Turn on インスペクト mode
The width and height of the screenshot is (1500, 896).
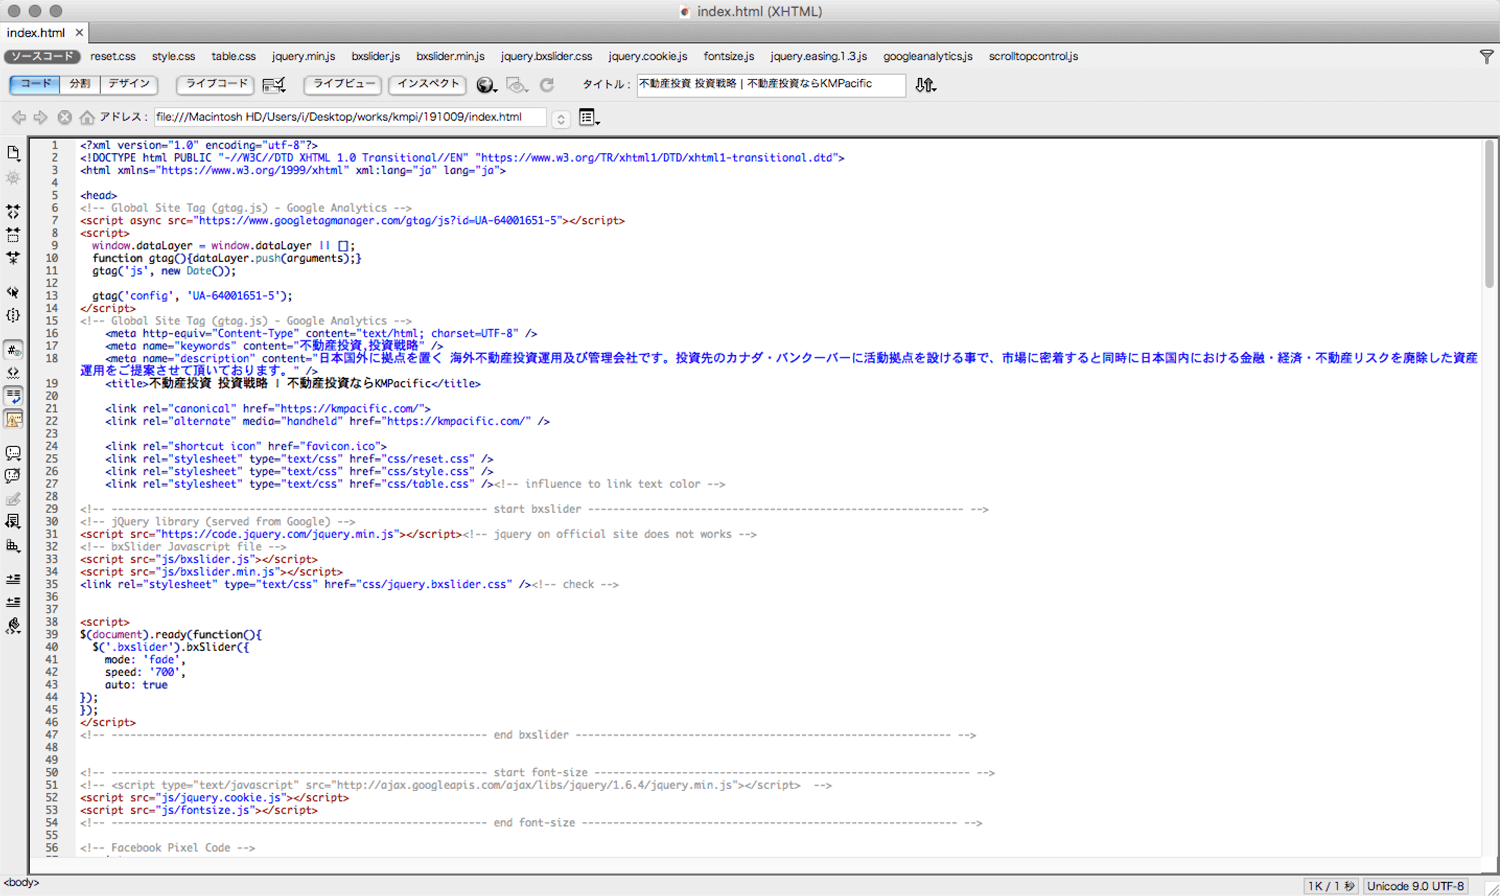(428, 85)
